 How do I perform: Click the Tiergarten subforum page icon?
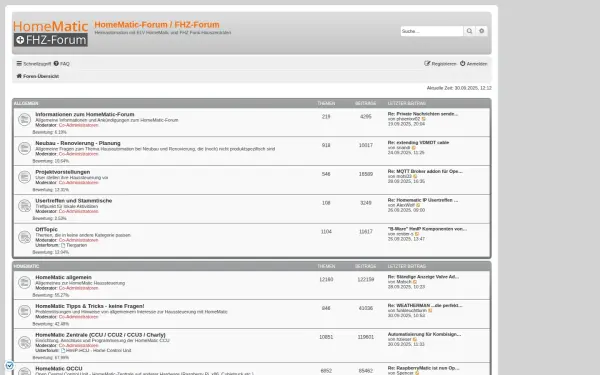click(x=63, y=245)
